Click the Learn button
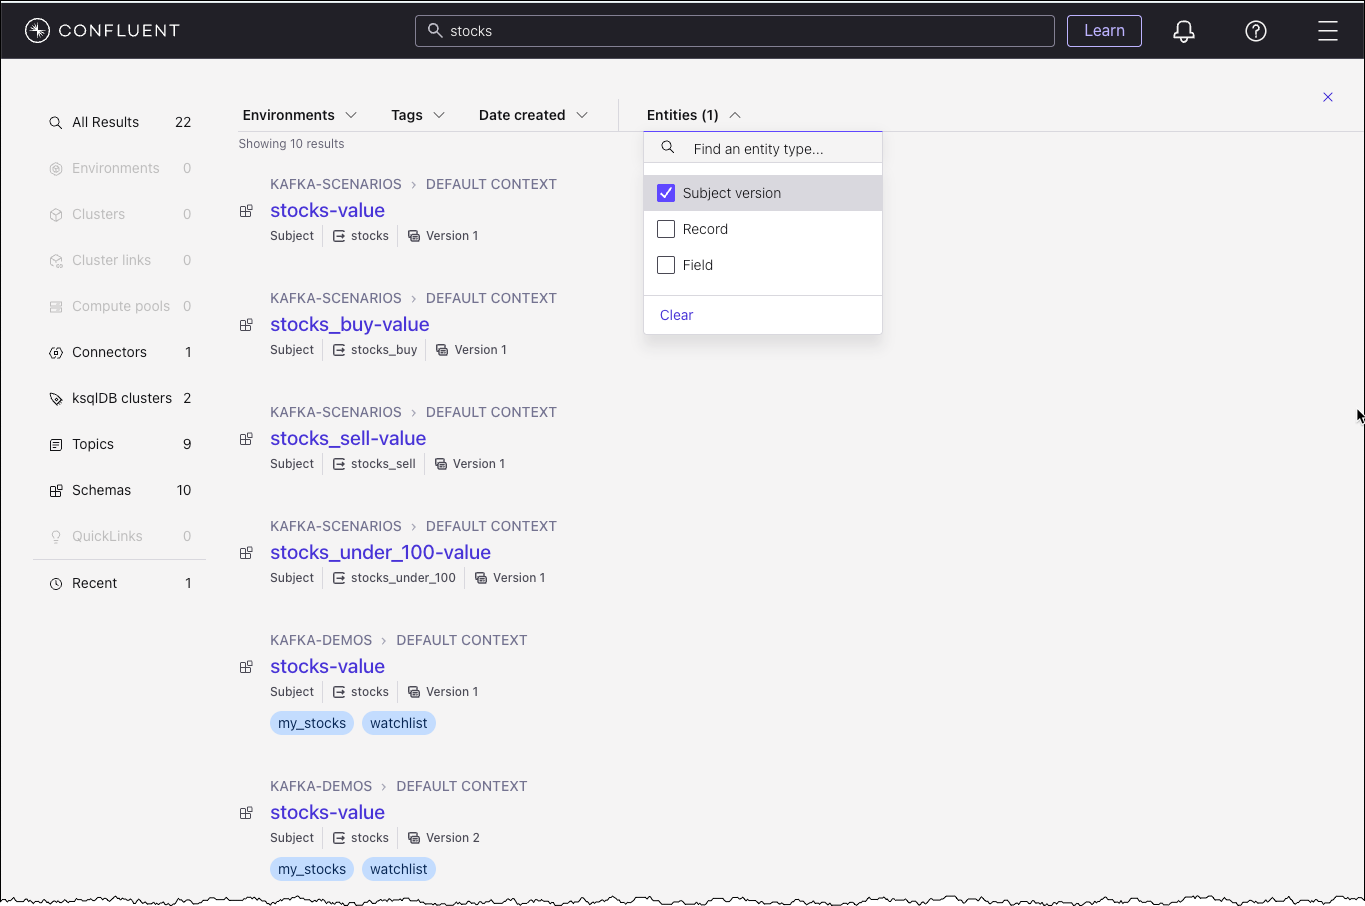 point(1104,31)
